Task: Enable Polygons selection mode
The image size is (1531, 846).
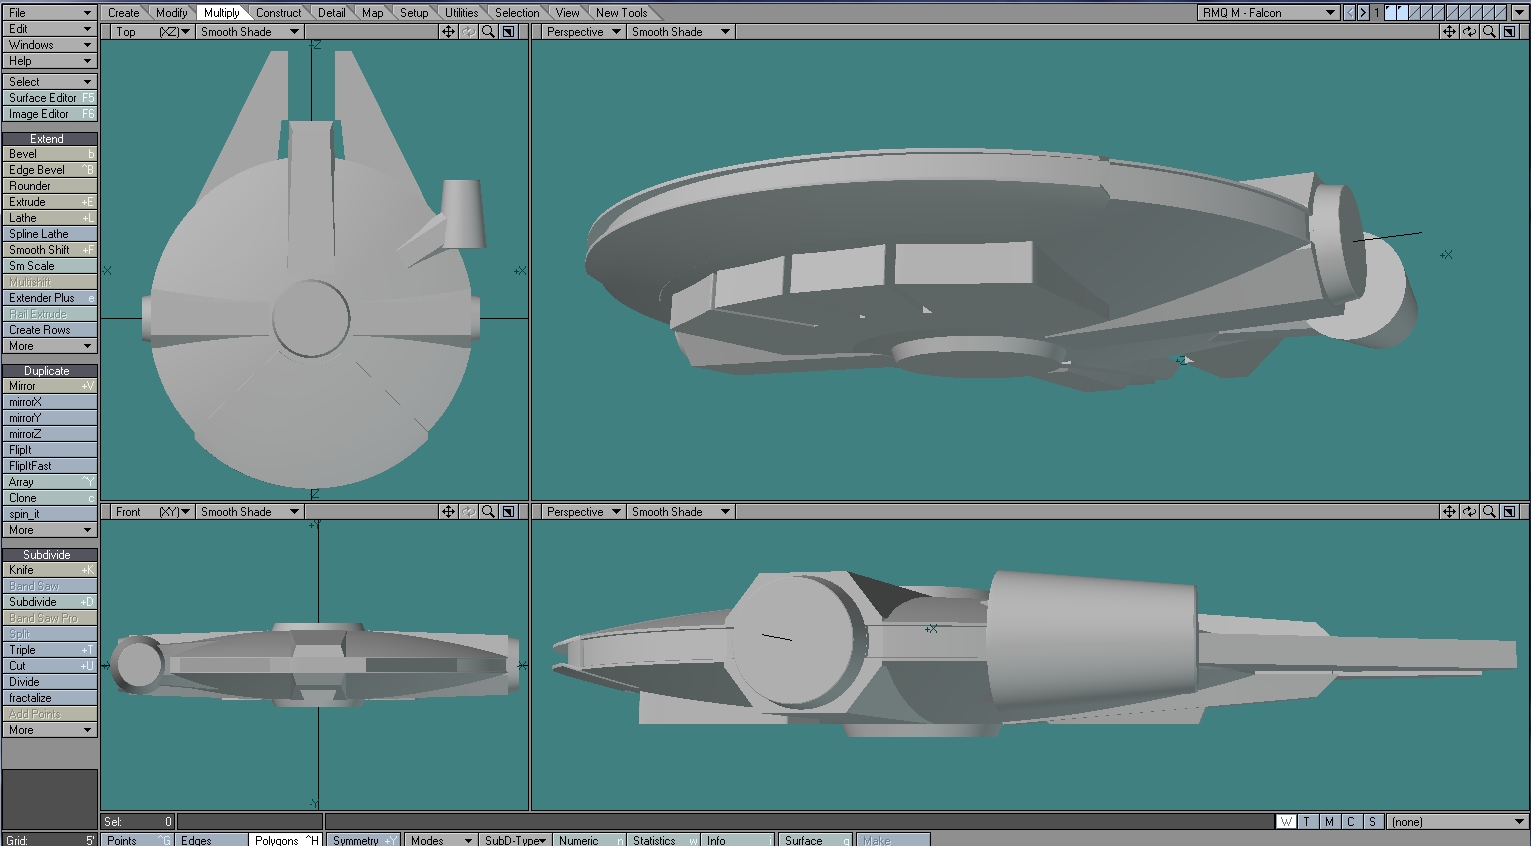Action: coord(286,840)
